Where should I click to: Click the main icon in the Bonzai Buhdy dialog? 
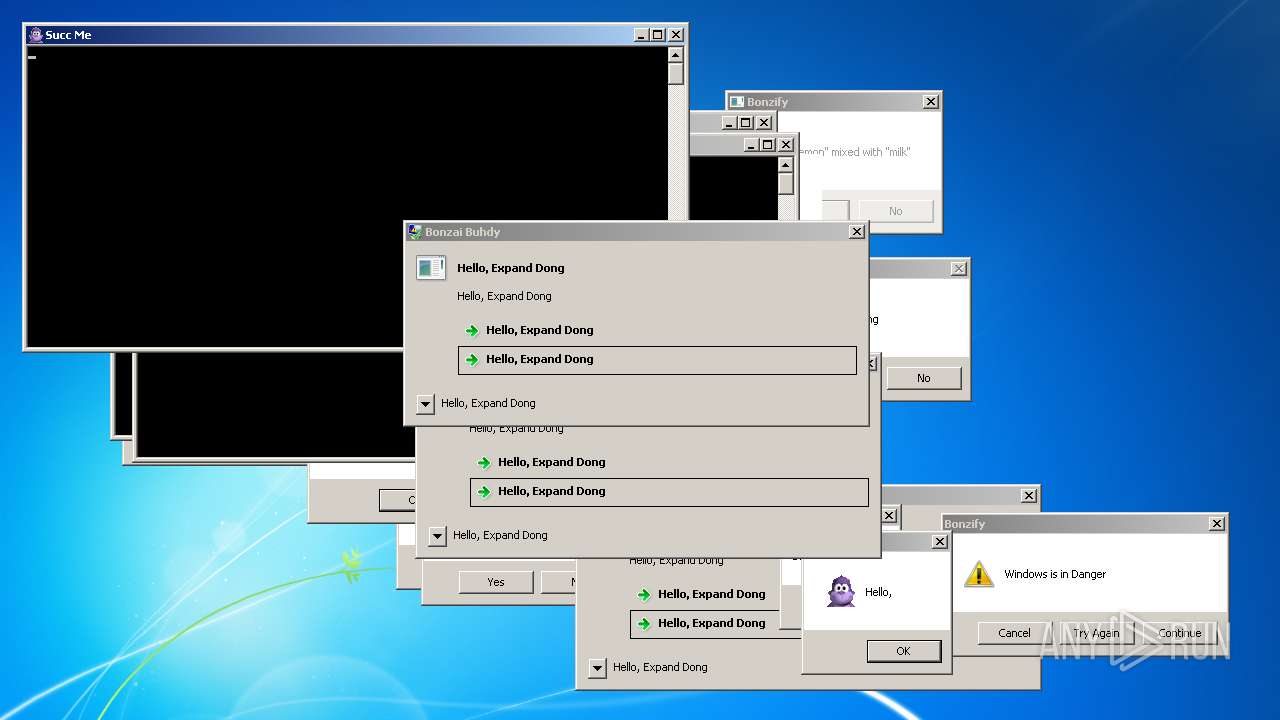(431, 268)
